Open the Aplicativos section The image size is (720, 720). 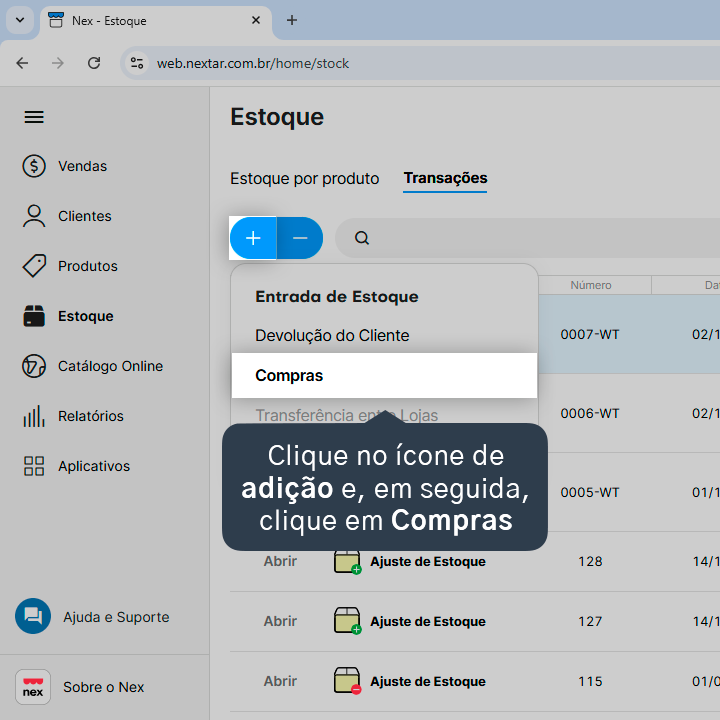pos(94,467)
